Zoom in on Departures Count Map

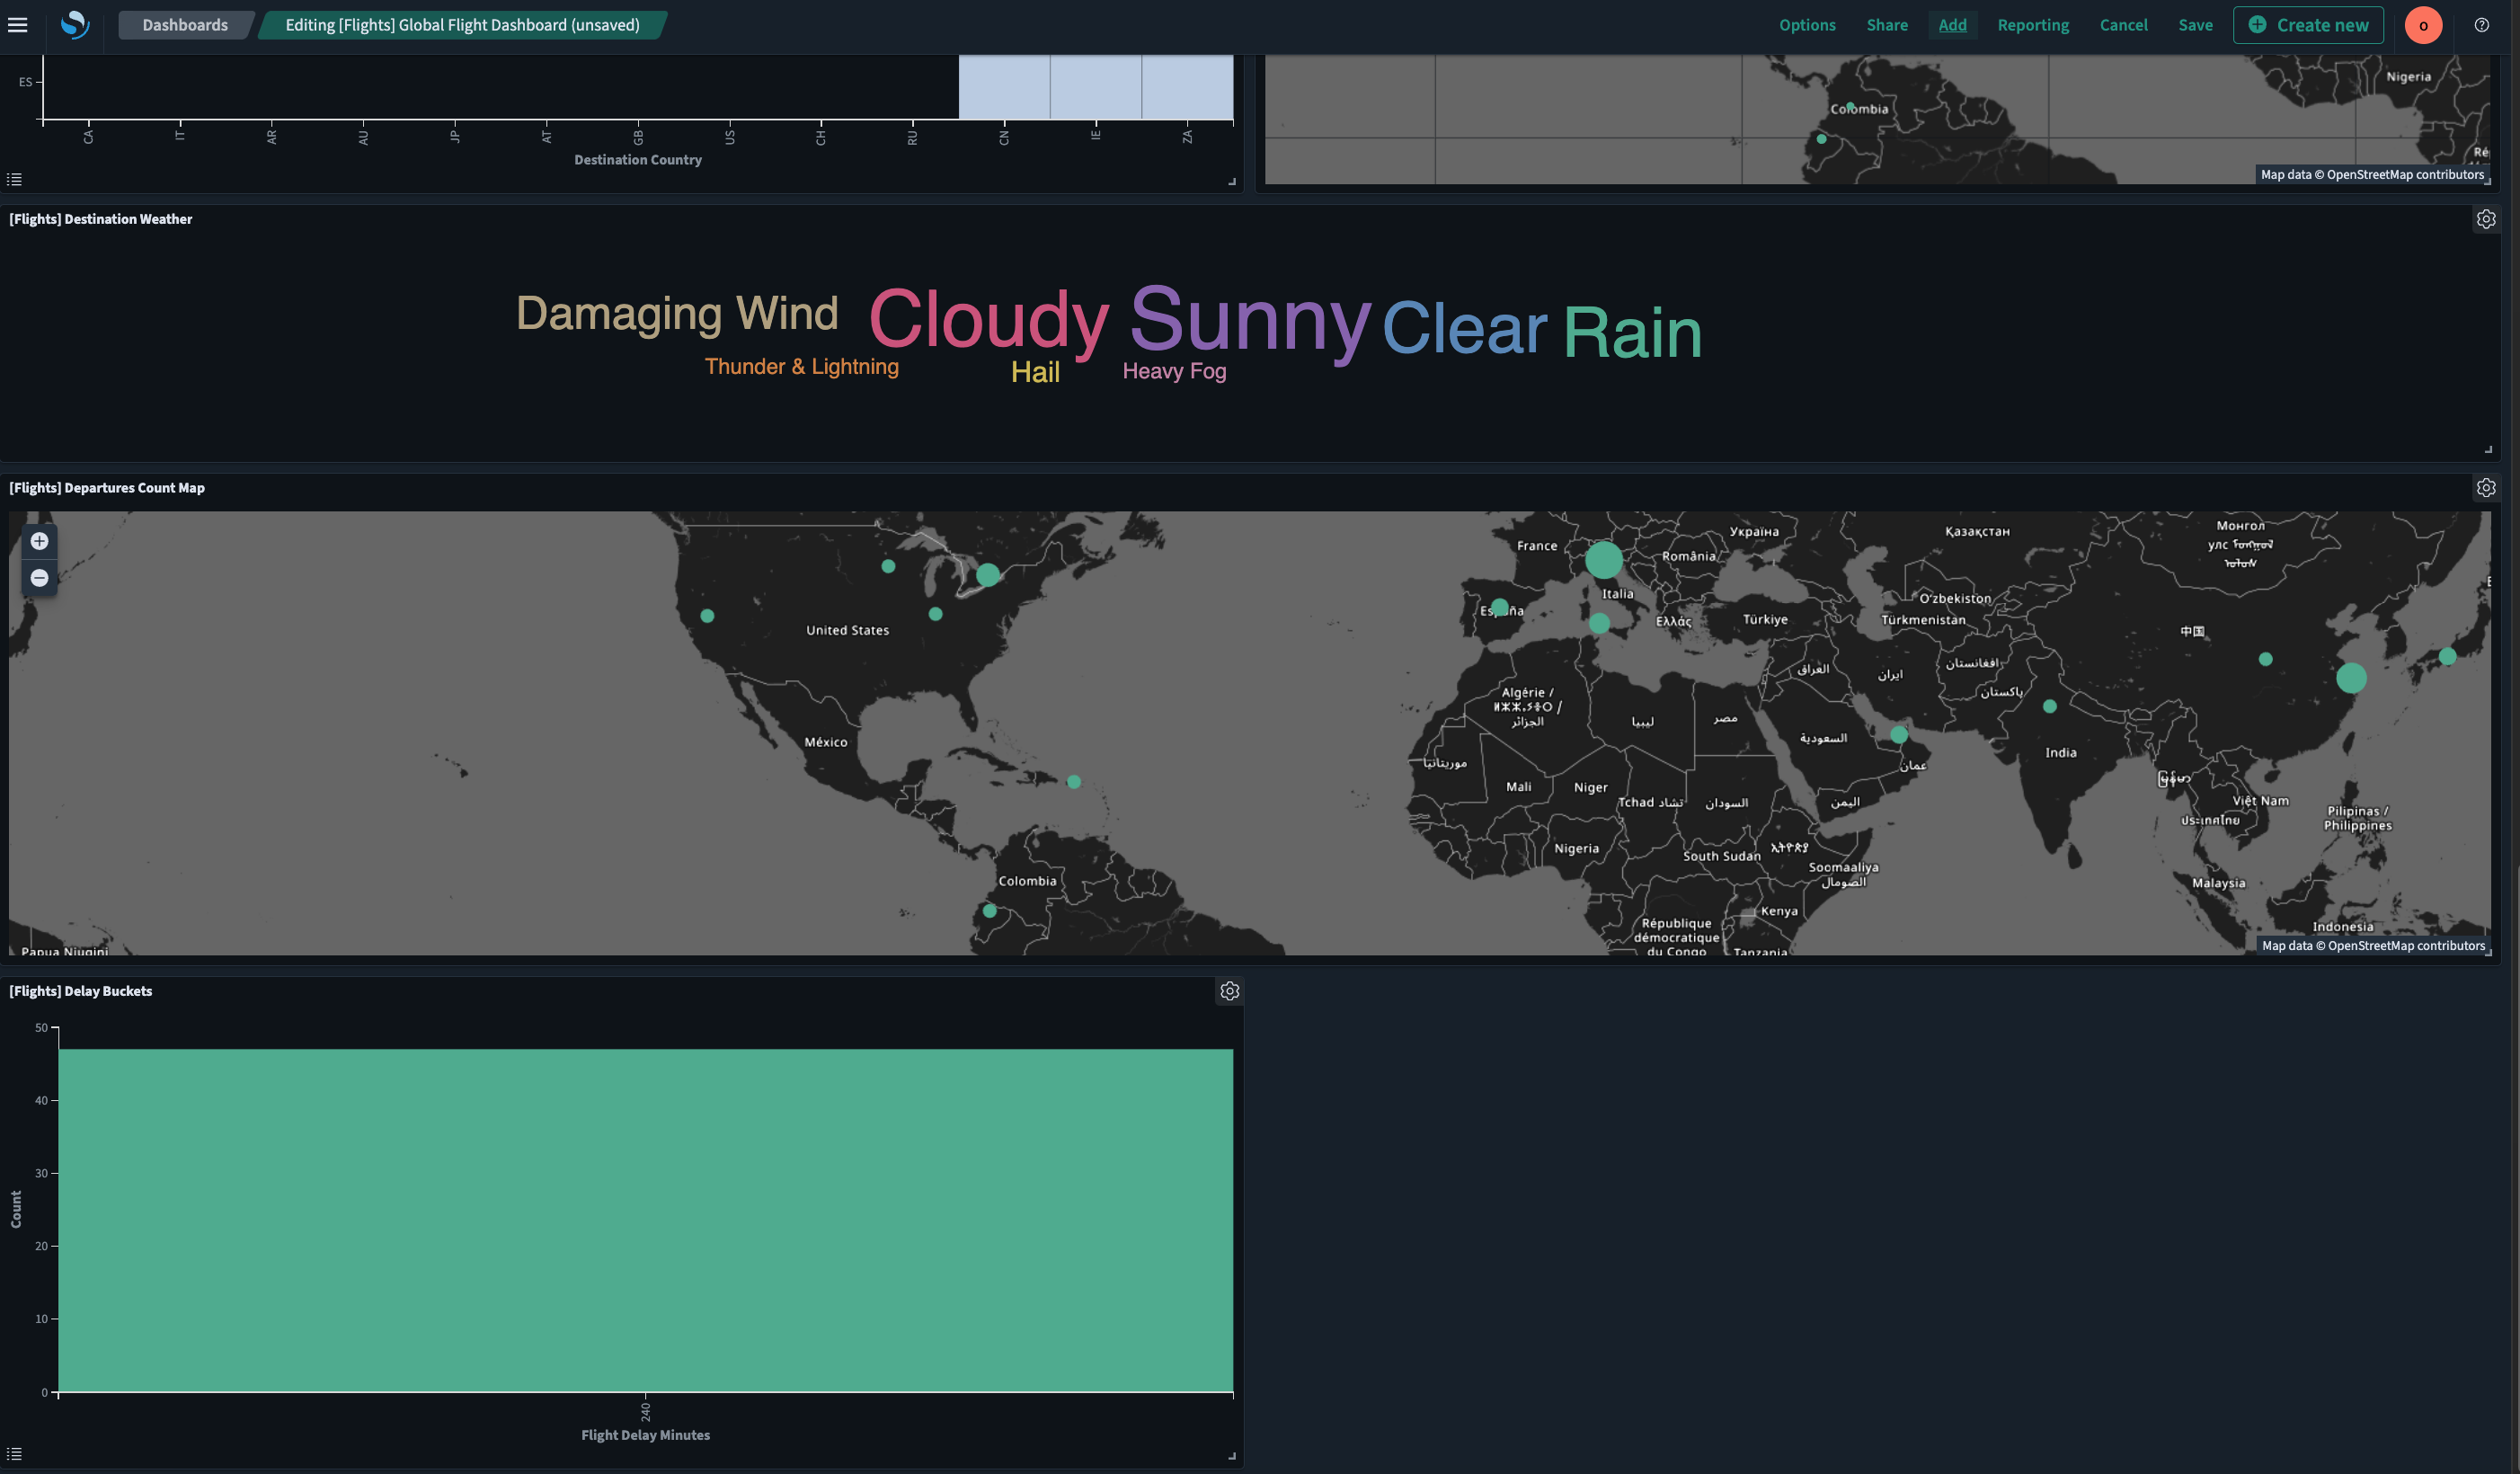(39, 541)
